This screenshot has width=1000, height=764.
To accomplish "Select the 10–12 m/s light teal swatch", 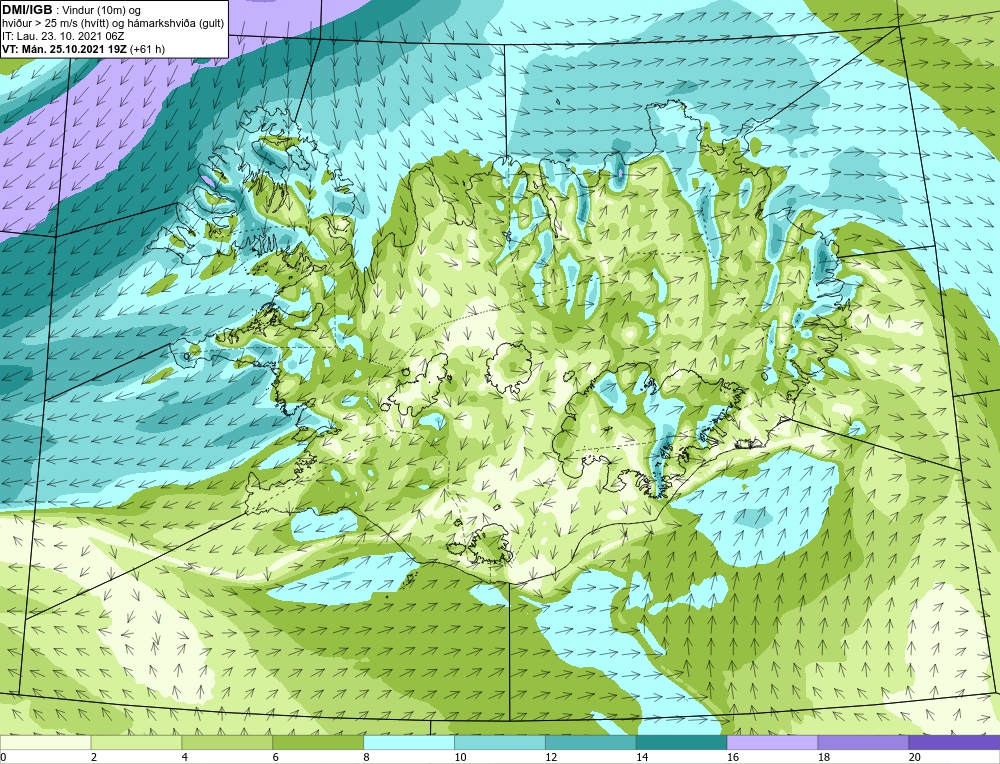I will click(x=499, y=742).
